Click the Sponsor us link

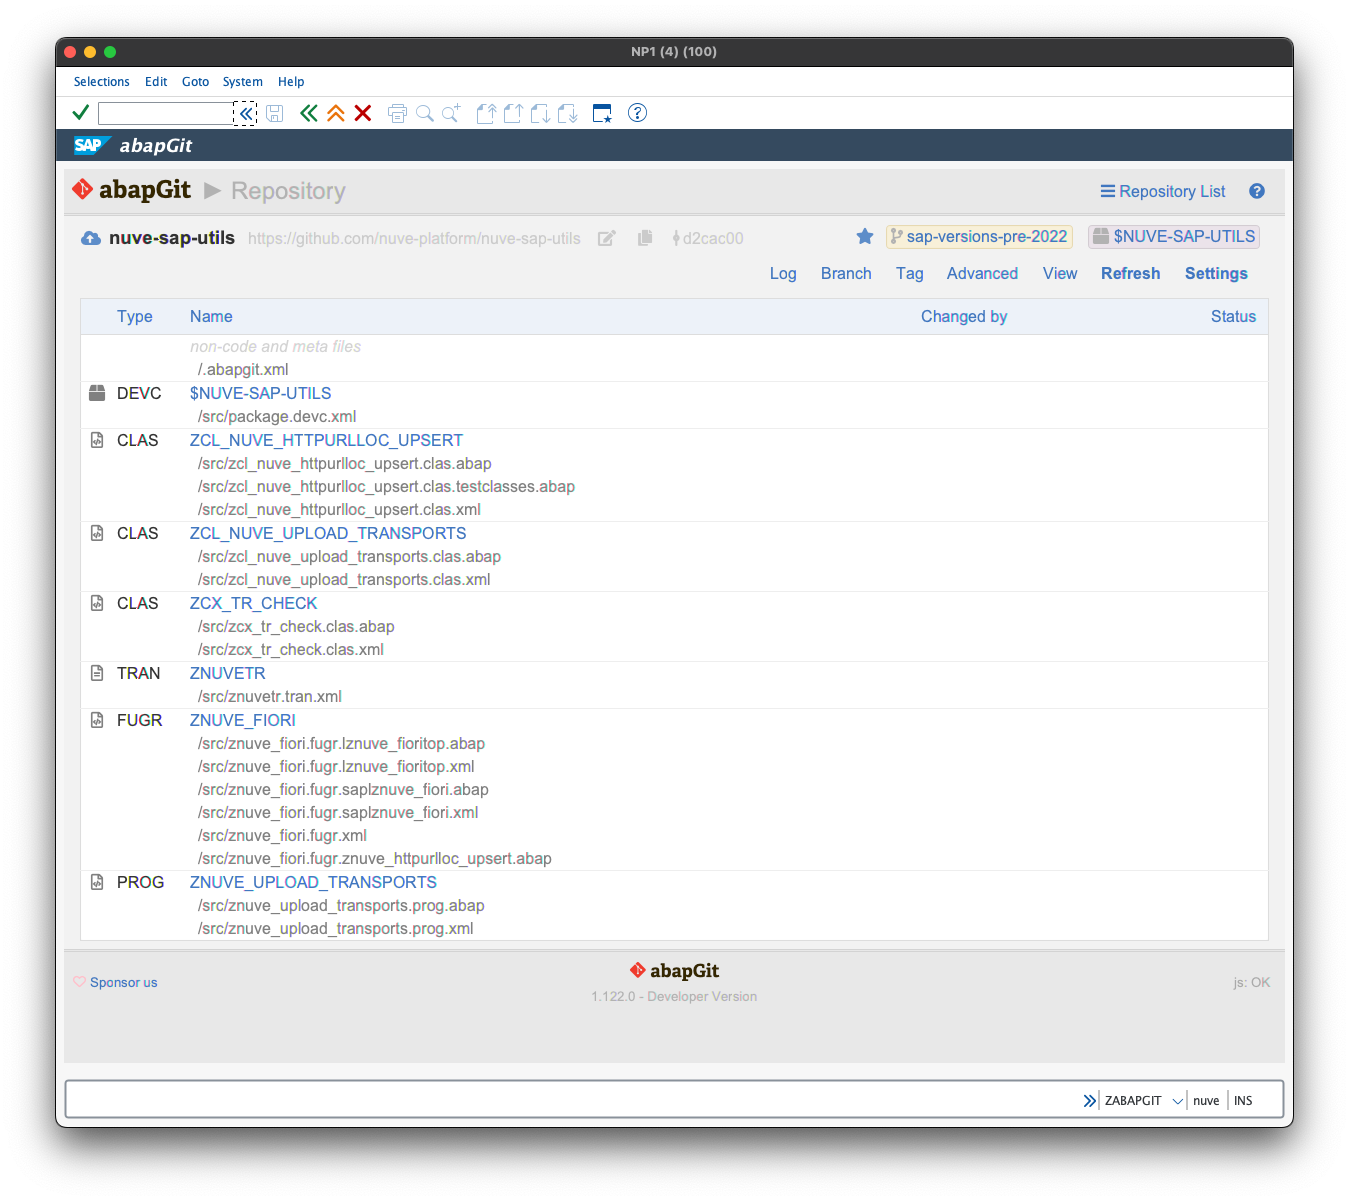[123, 983]
